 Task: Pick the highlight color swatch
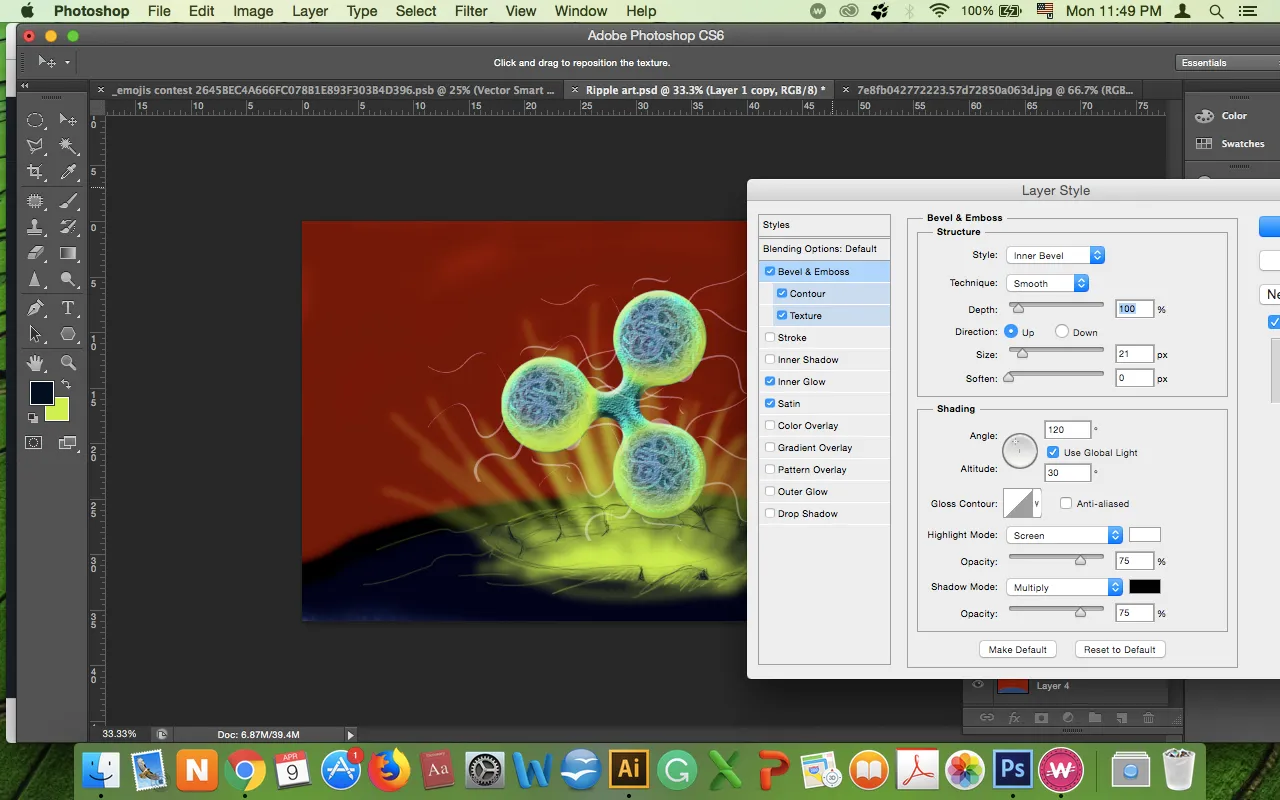(x=1145, y=535)
